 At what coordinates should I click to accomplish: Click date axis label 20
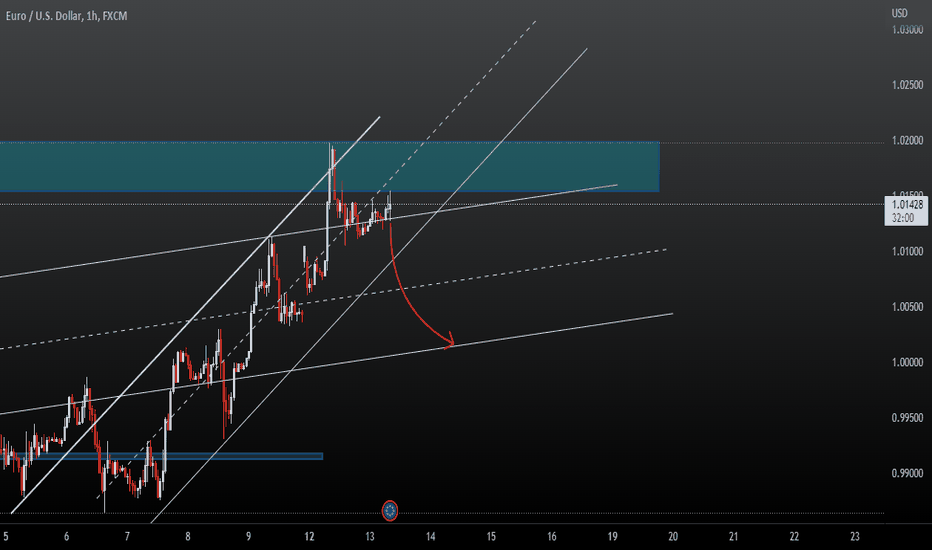[673, 536]
